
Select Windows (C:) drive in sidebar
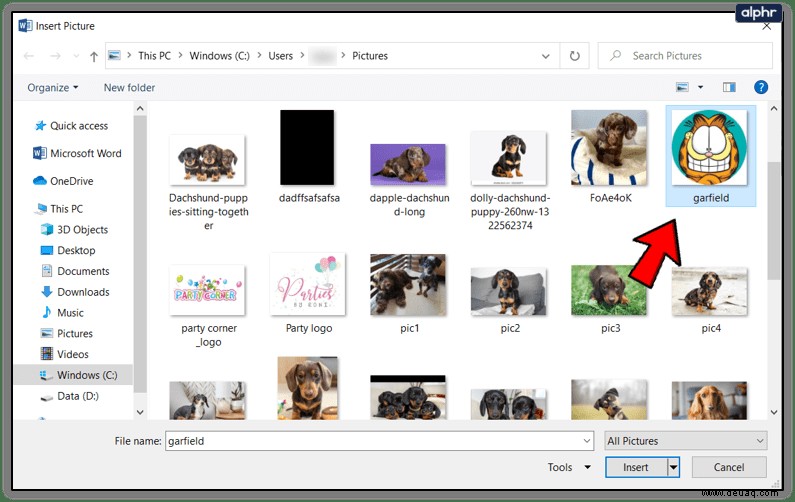click(79, 375)
